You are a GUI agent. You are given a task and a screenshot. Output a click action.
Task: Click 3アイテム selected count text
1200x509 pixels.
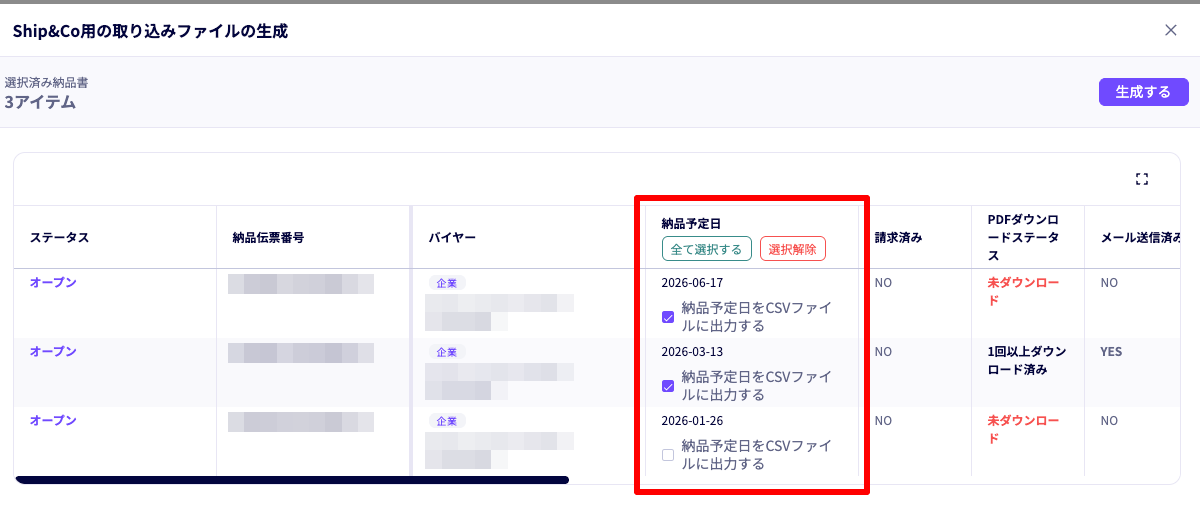(x=40, y=102)
